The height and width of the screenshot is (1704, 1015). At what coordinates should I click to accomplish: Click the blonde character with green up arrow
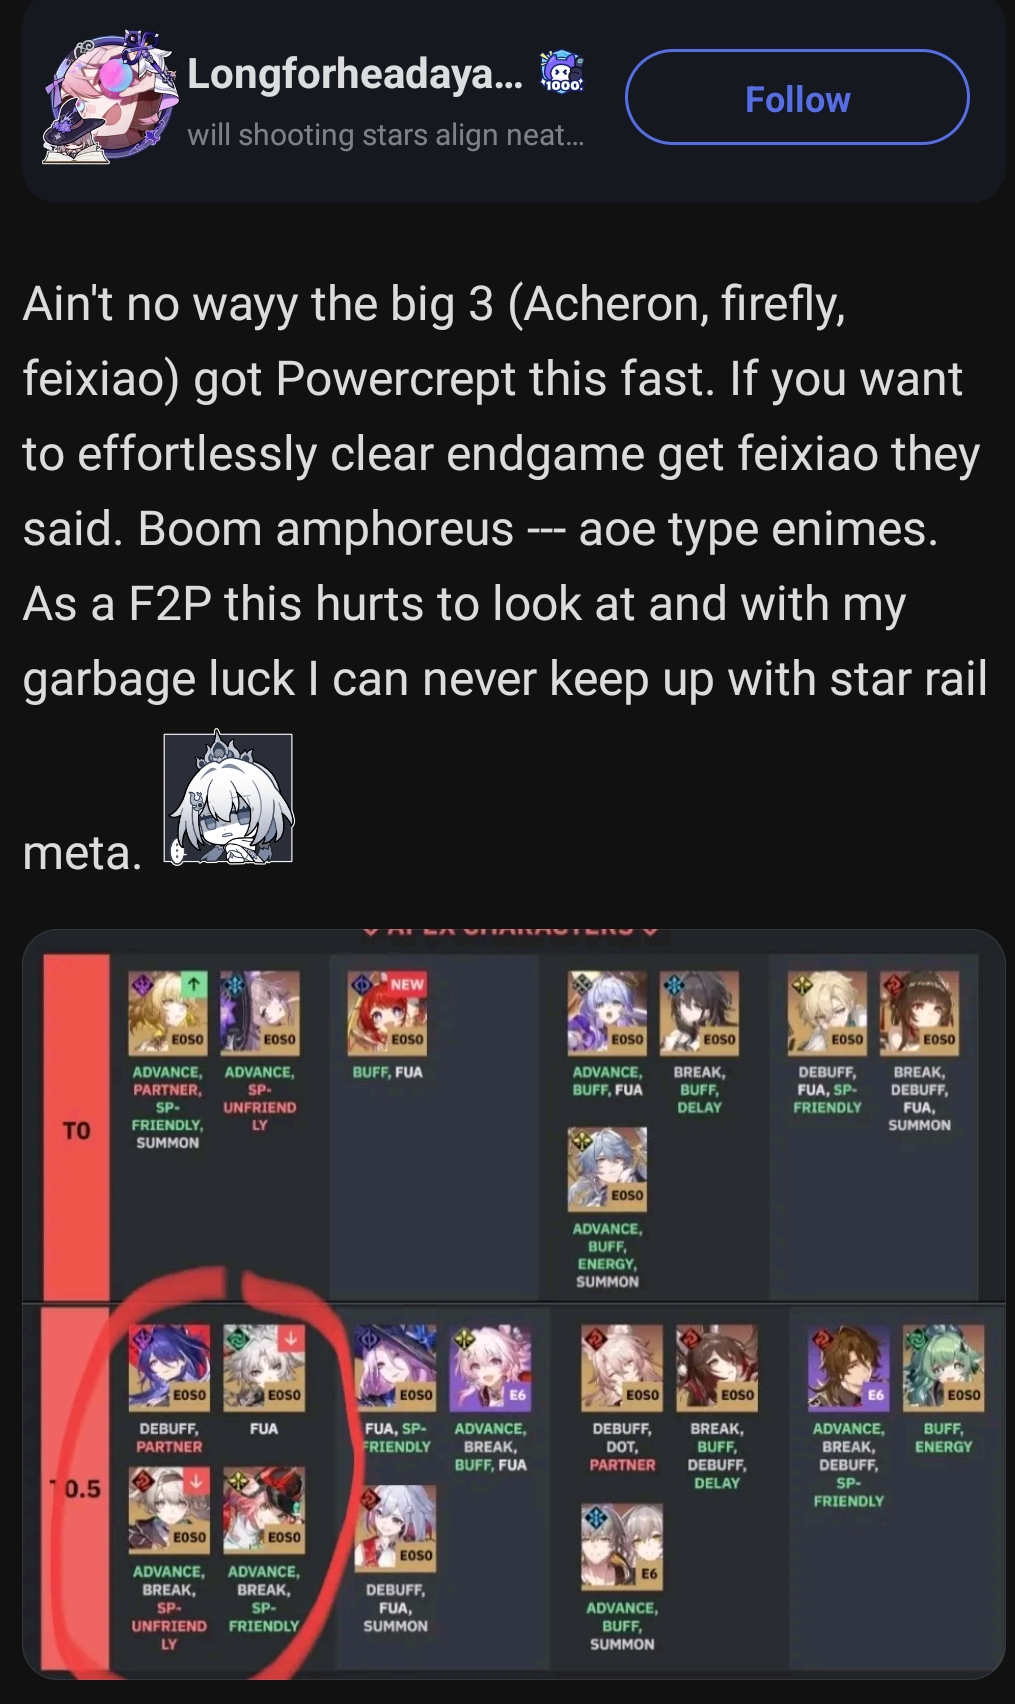coord(168,1012)
